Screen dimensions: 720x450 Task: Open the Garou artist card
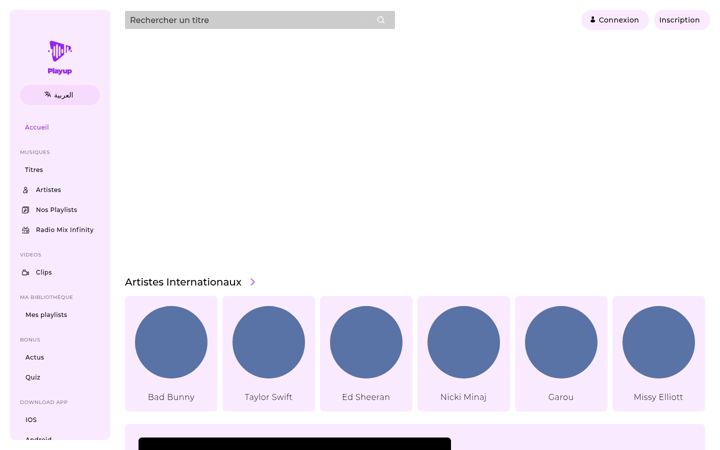coord(561,354)
